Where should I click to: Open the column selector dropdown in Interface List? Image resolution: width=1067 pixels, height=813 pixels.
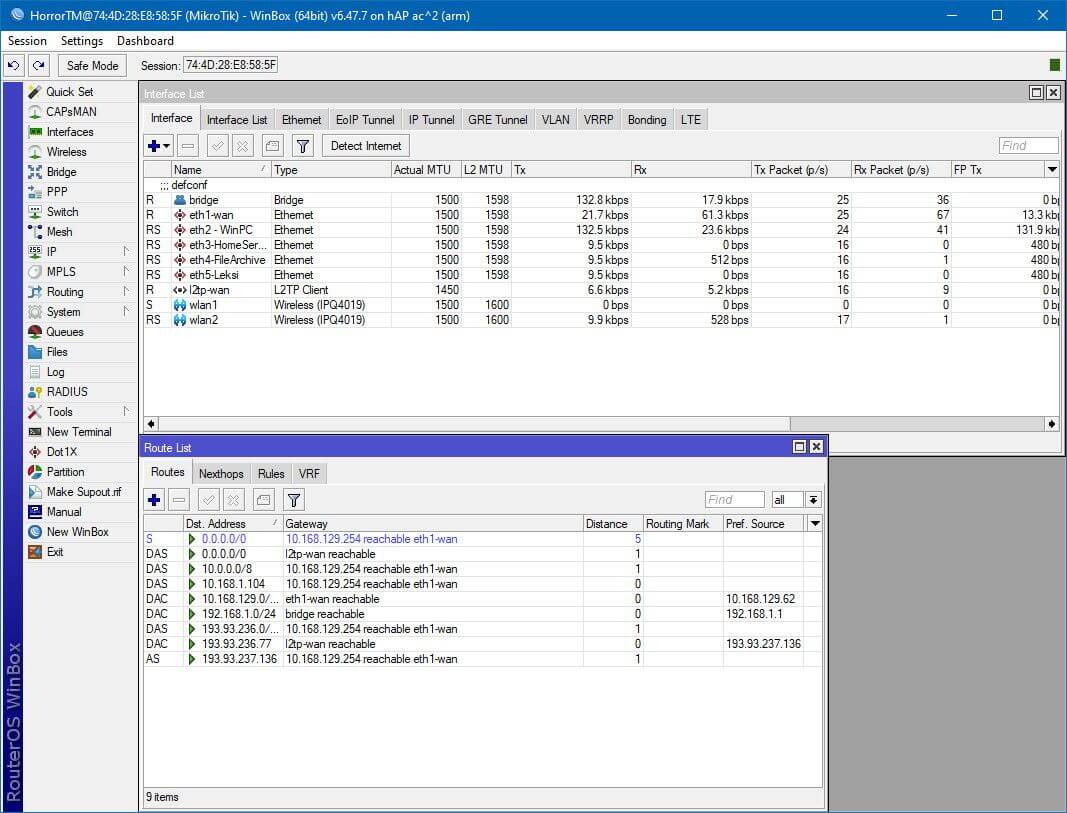click(x=1052, y=169)
